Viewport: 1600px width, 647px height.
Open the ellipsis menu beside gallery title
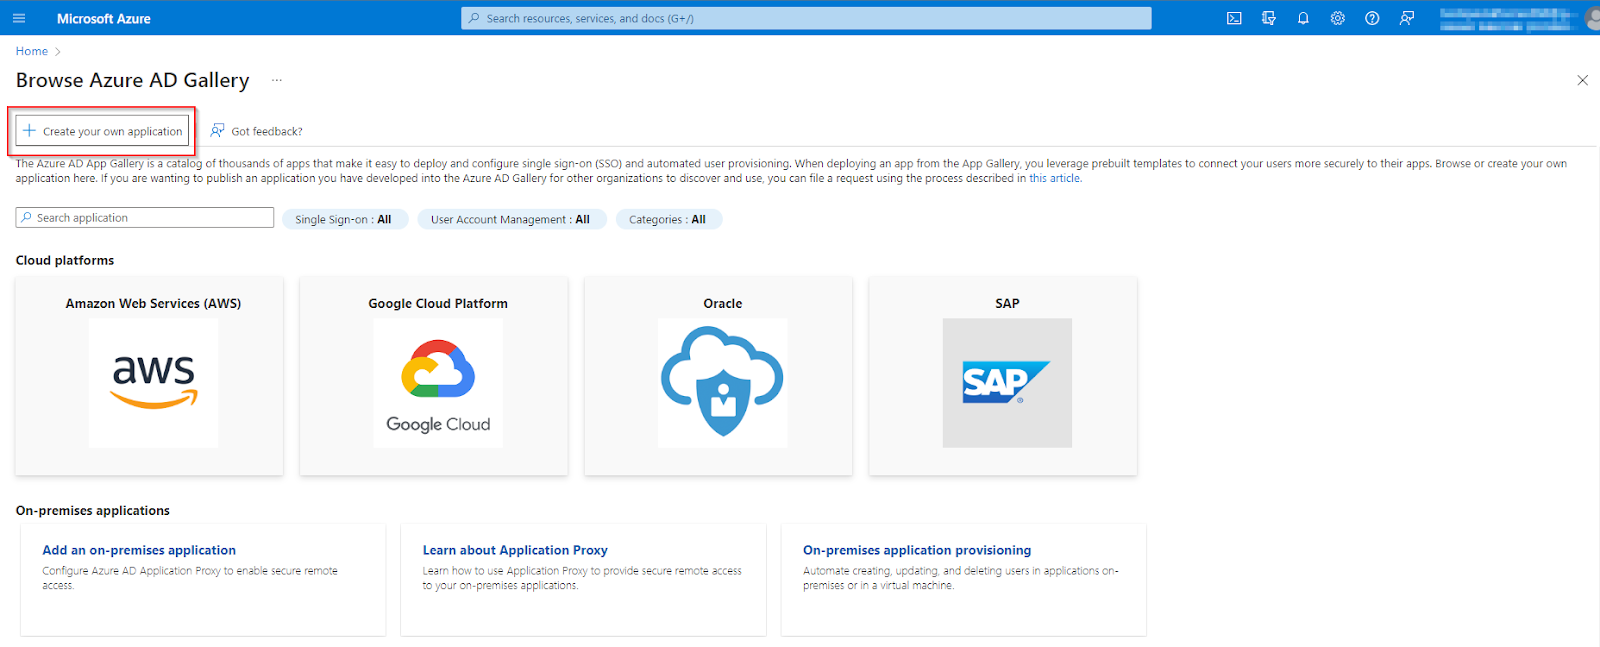coord(277,80)
